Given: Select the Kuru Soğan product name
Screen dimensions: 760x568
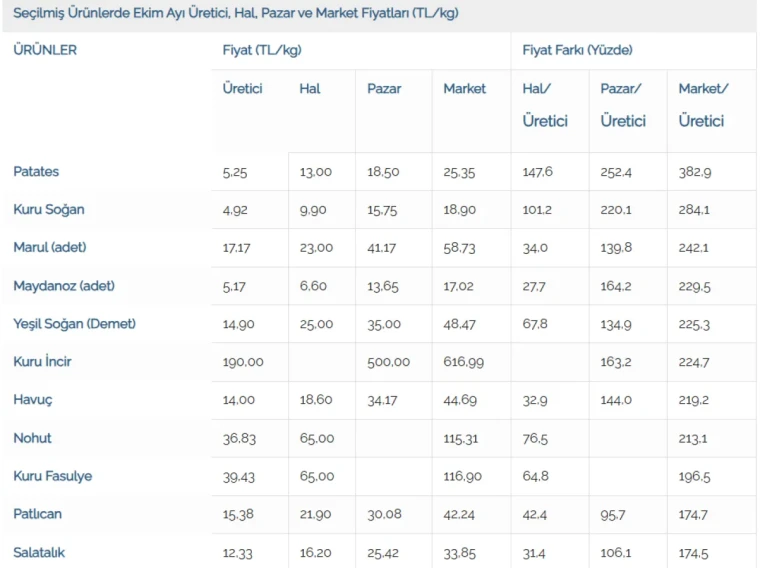Looking at the screenshot, I should pos(49,210).
